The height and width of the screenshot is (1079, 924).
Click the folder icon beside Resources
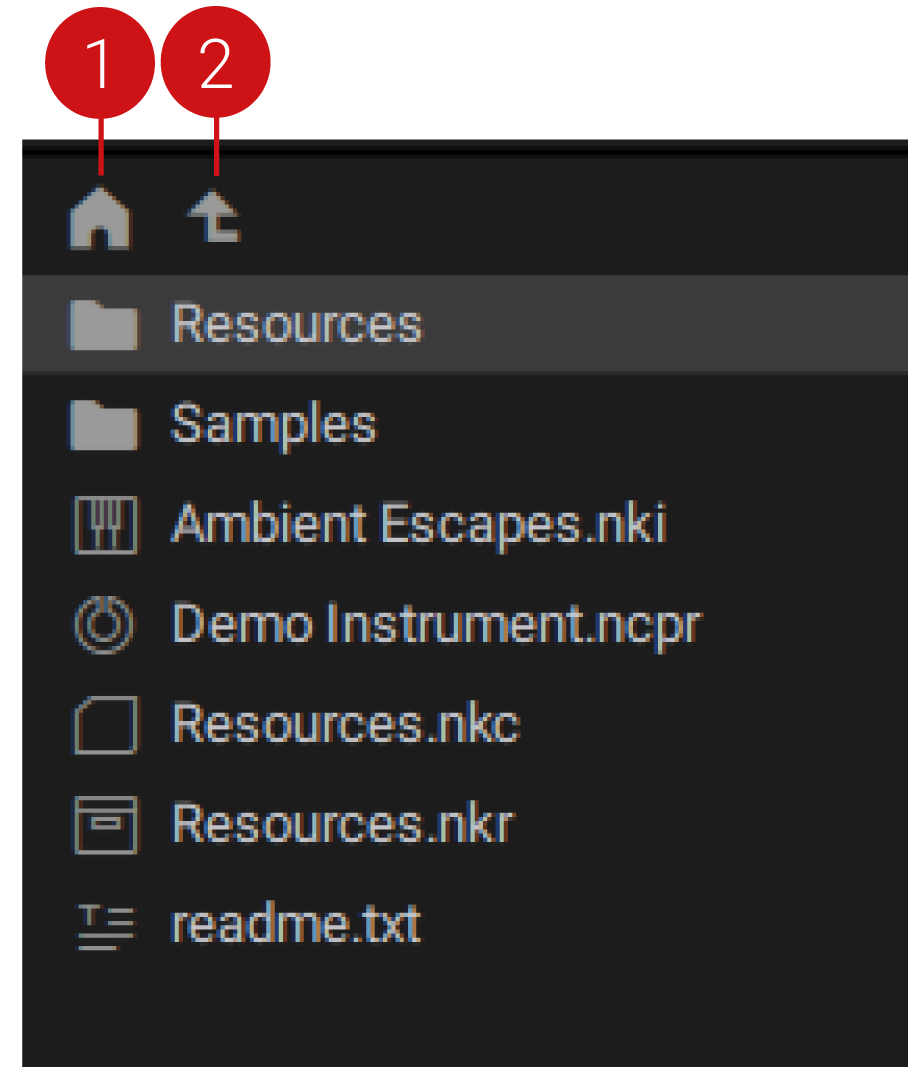point(104,323)
